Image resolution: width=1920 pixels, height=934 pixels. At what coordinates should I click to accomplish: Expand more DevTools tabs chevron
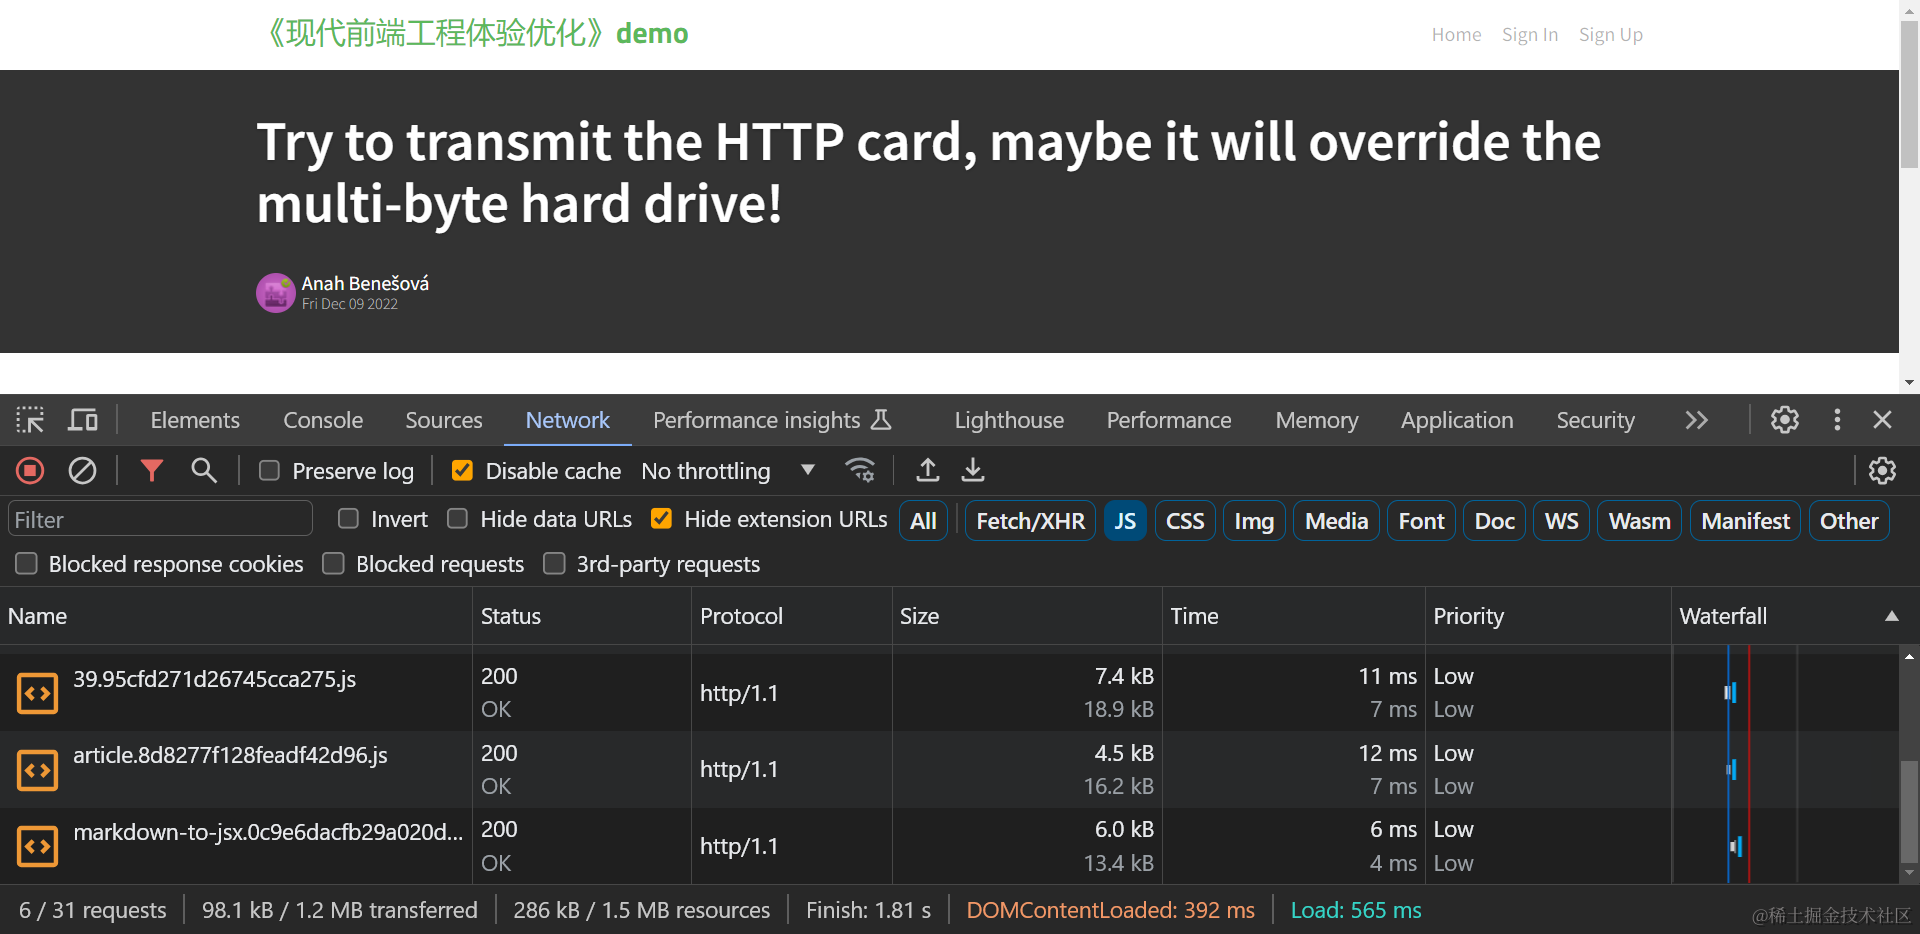click(x=1696, y=420)
